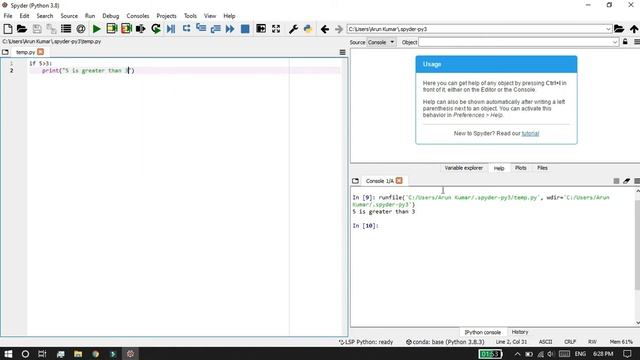
Task: Switch to Variable explorer tab
Action: click(463, 168)
